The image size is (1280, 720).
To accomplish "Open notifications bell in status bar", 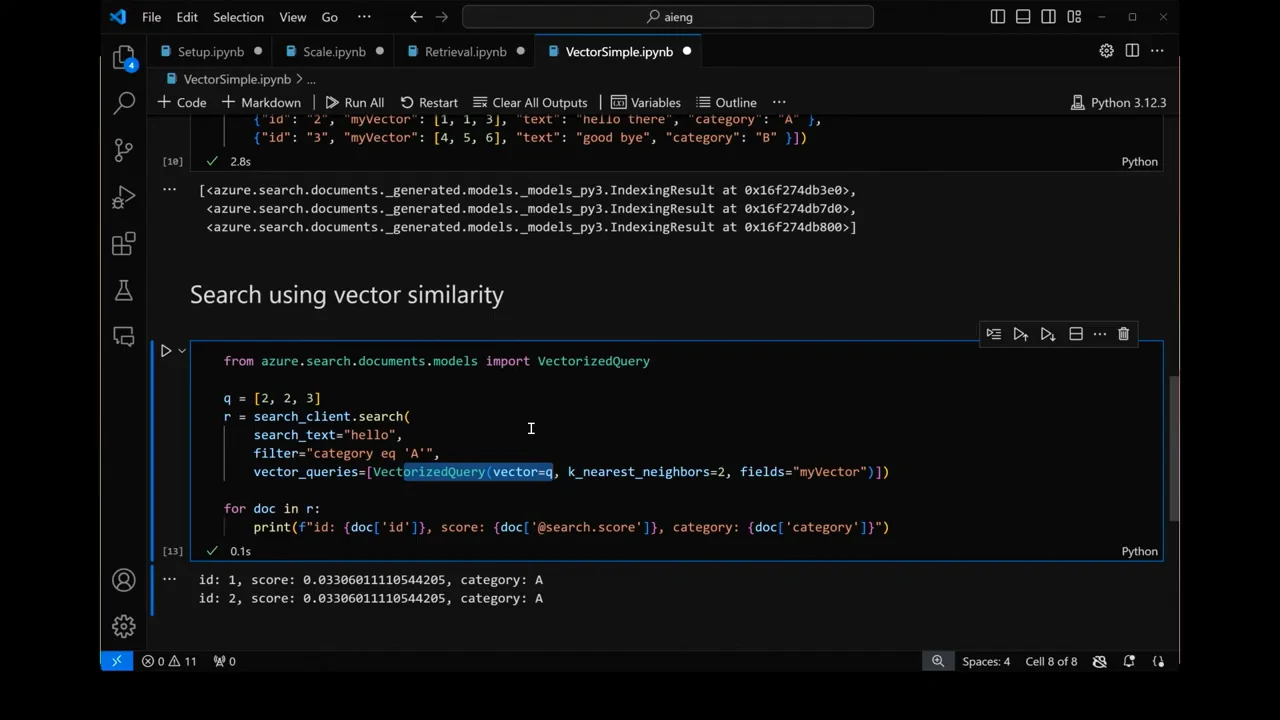I will pyautogui.click(x=1129, y=661).
